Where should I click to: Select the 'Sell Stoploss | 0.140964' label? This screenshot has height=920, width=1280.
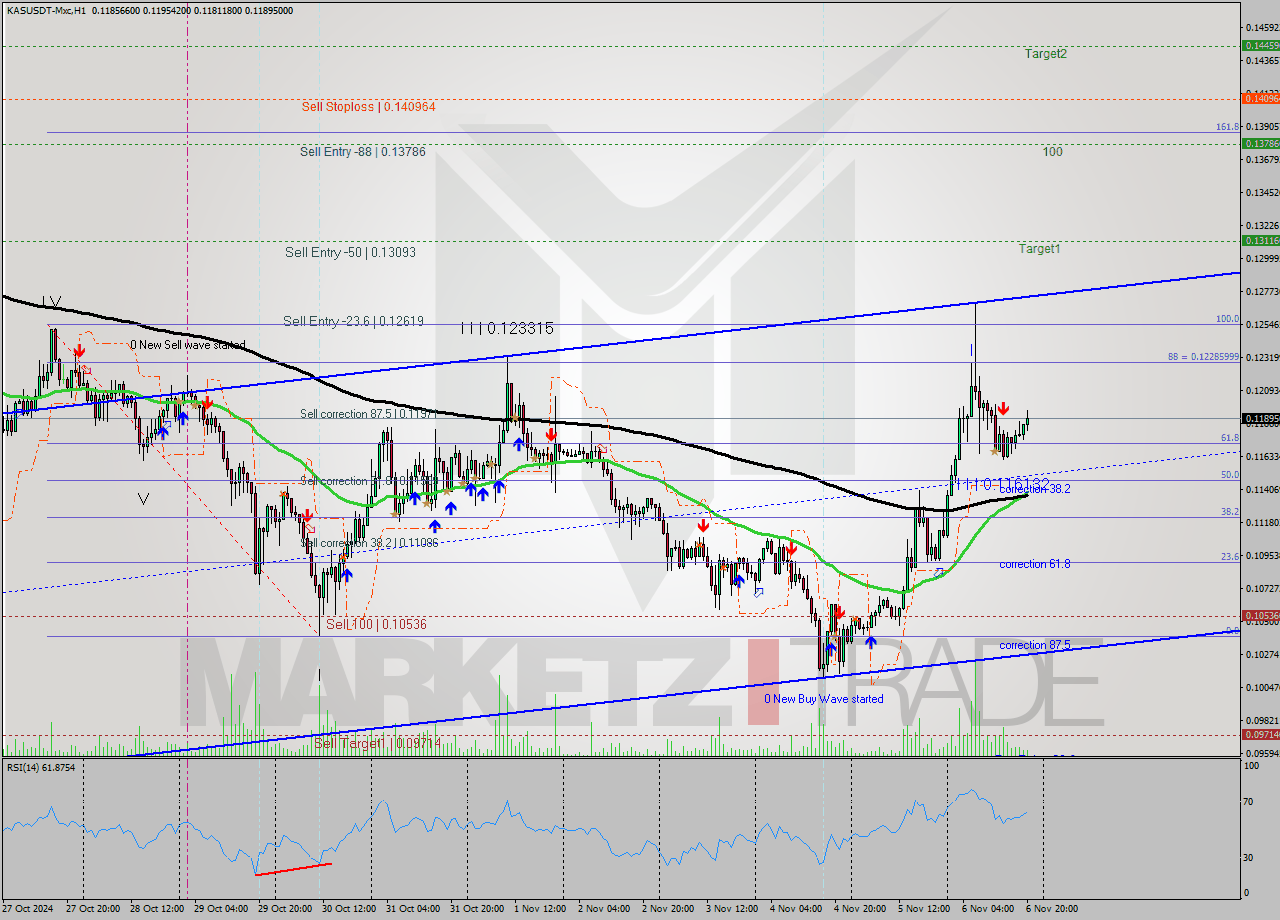click(x=368, y=106)
